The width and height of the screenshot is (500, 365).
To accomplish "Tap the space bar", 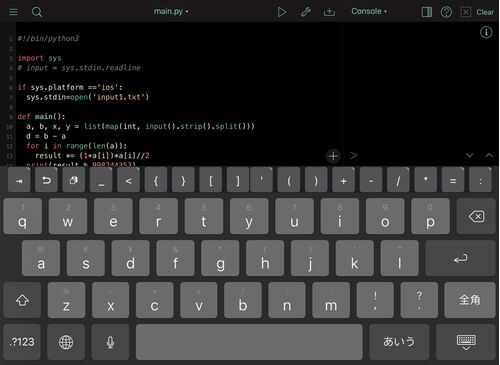I will 249,342.
